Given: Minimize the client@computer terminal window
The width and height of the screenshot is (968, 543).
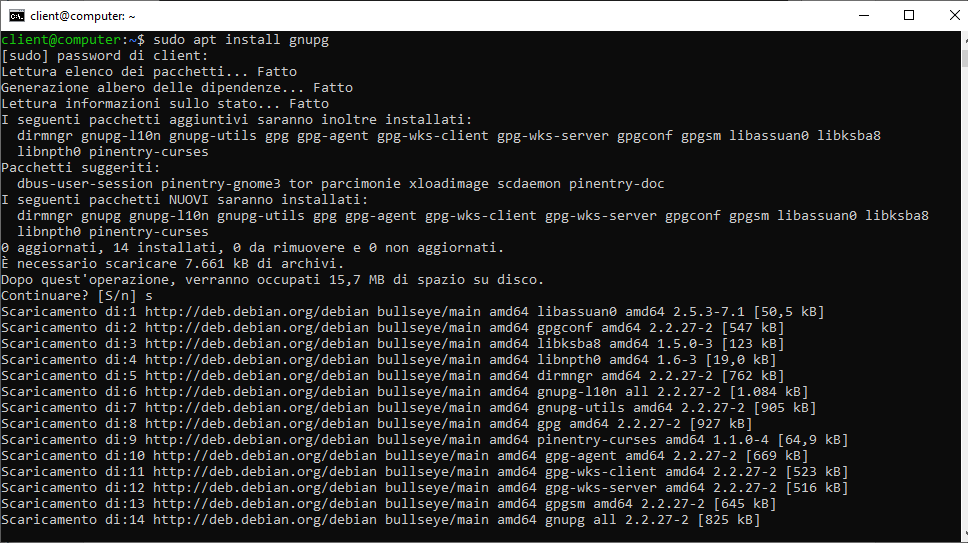Looking at the screenshot, I should (x=864, y=15).
